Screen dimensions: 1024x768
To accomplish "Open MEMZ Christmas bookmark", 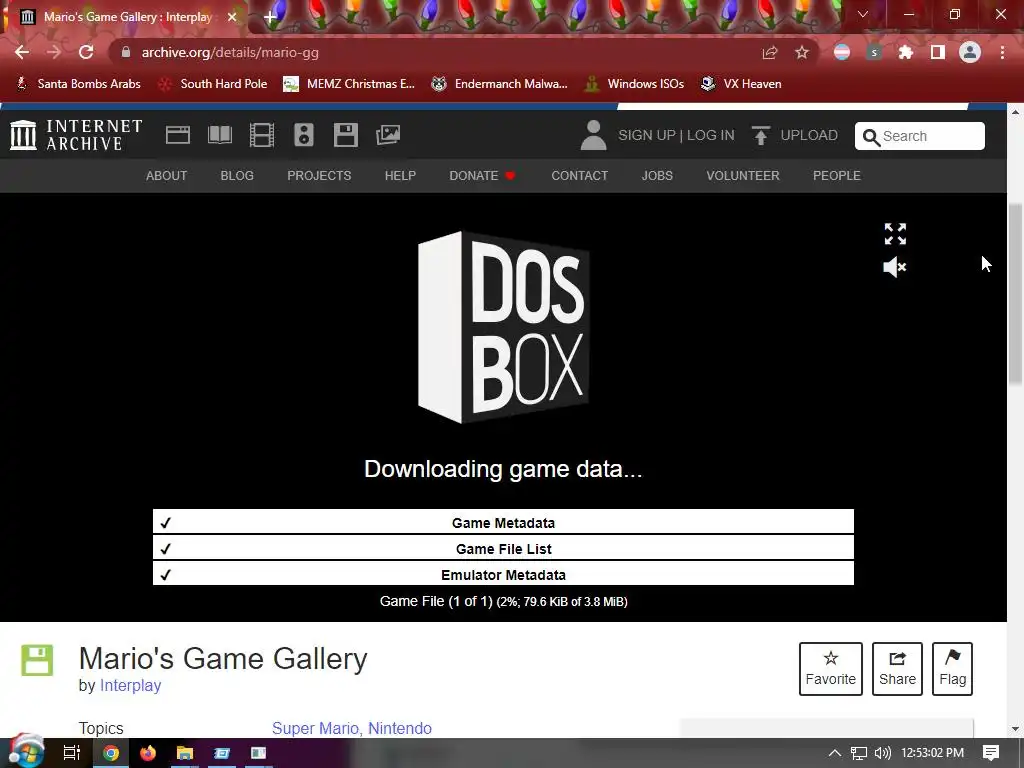I will [349, 84].
